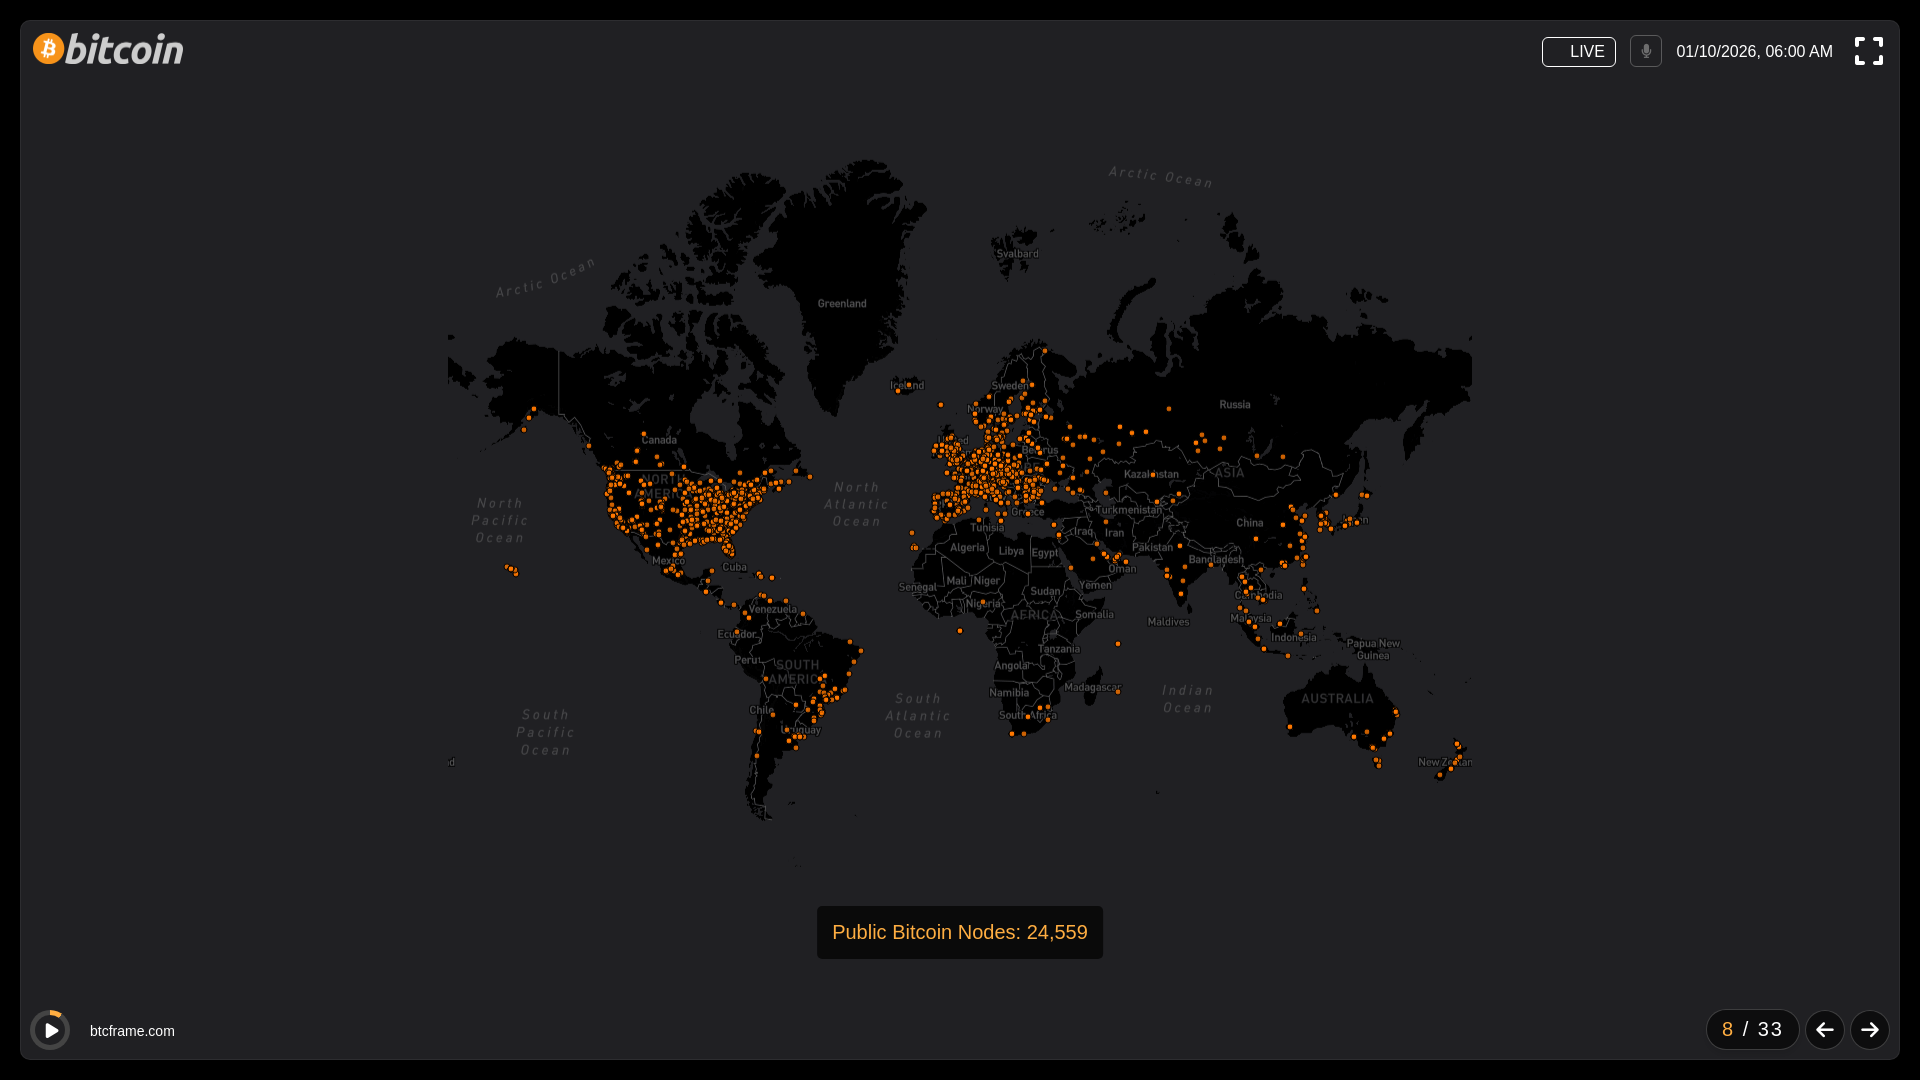
Task: Go to the next slide arrow
Action: pos(1869,1029)
